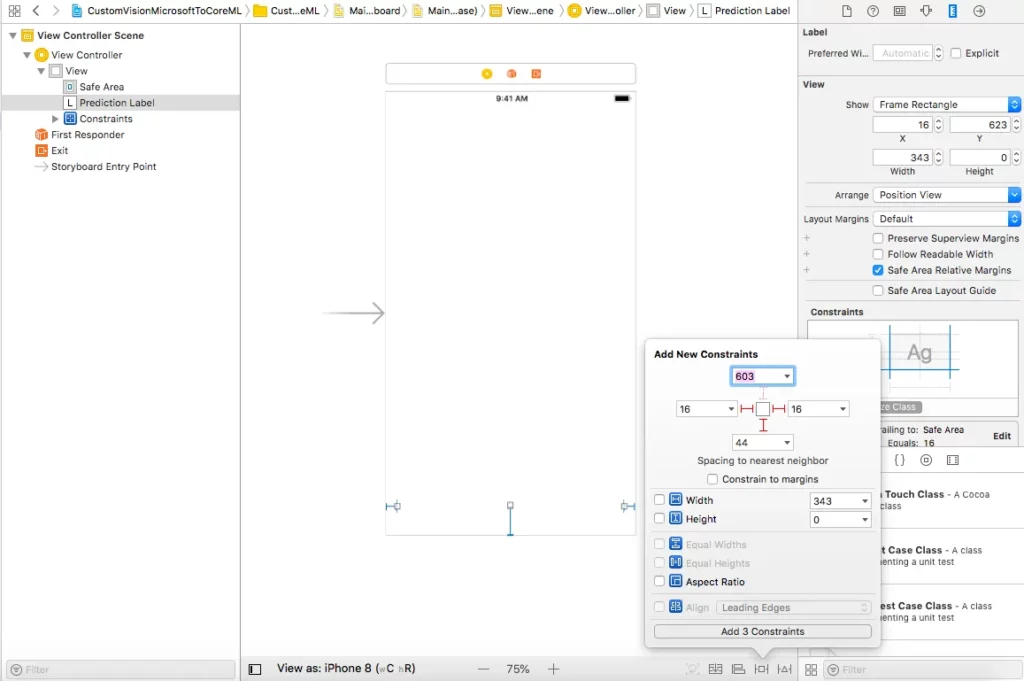This screenshot has height=681, width=1024.
Task: Open the Quick Help inspector
Action: coord(872,11)
